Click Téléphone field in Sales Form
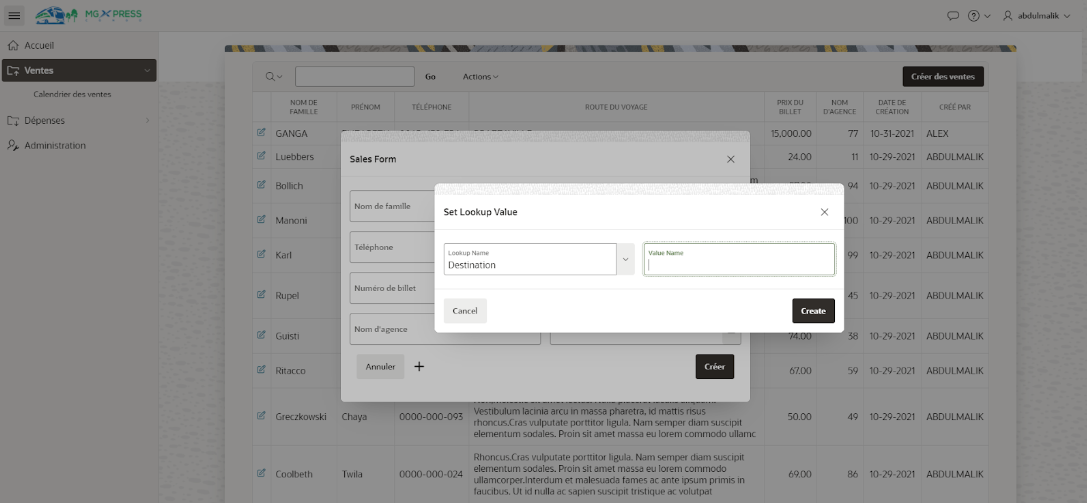 click(x=392, y=247)
